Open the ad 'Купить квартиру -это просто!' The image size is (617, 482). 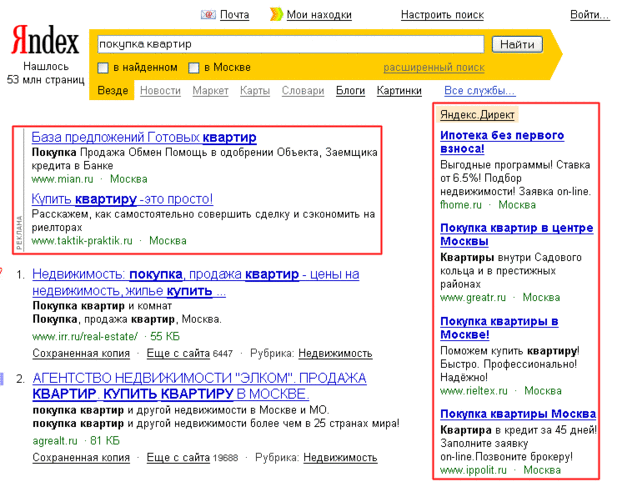coord(122,199)
